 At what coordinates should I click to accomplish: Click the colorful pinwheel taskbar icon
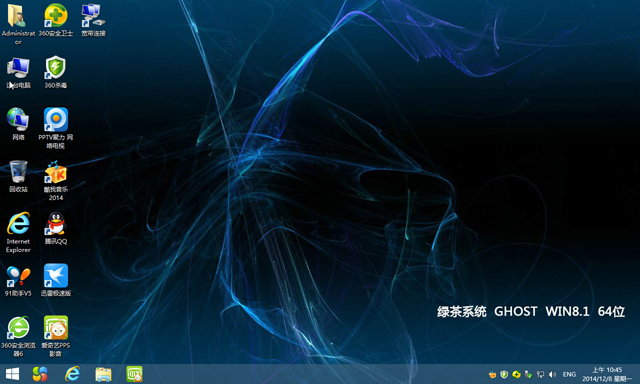[40, 374]
